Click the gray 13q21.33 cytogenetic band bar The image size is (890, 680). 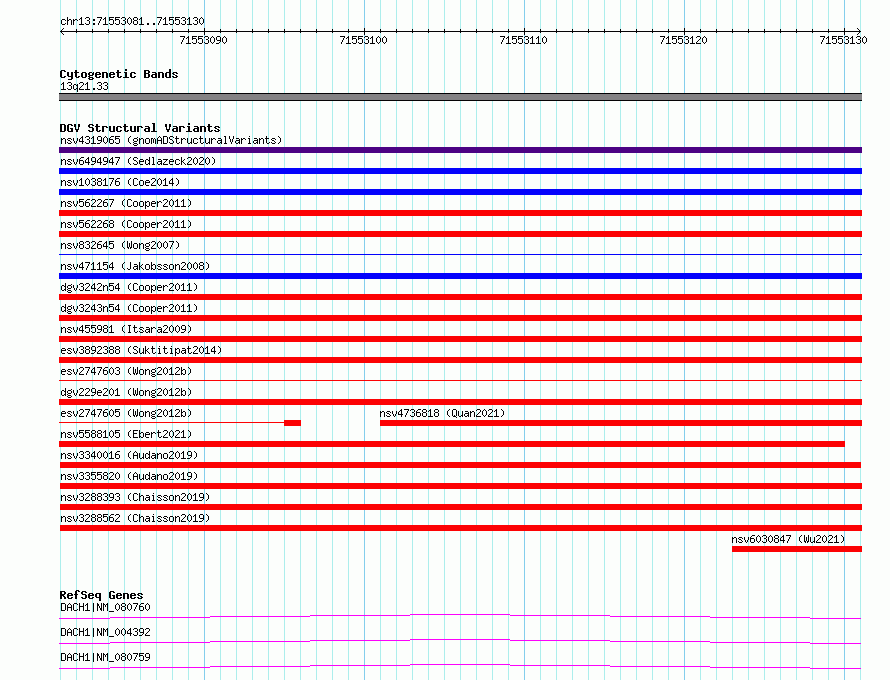460,97
